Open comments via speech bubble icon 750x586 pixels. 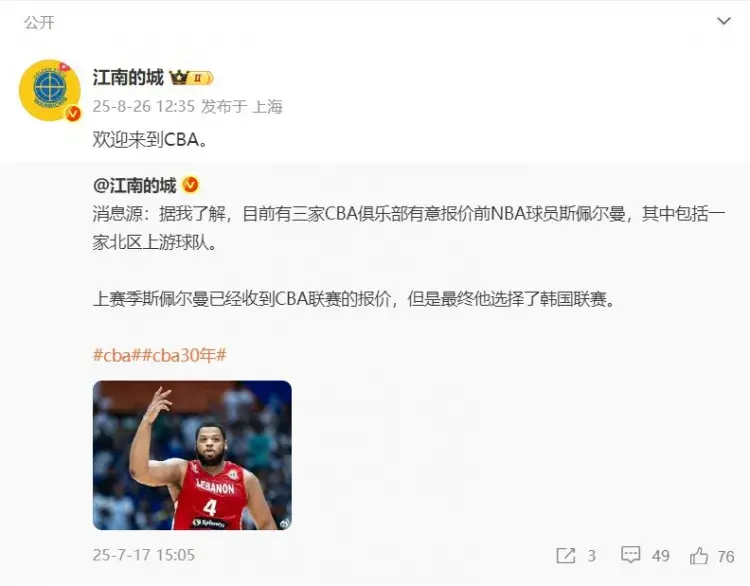coord(630,555)
